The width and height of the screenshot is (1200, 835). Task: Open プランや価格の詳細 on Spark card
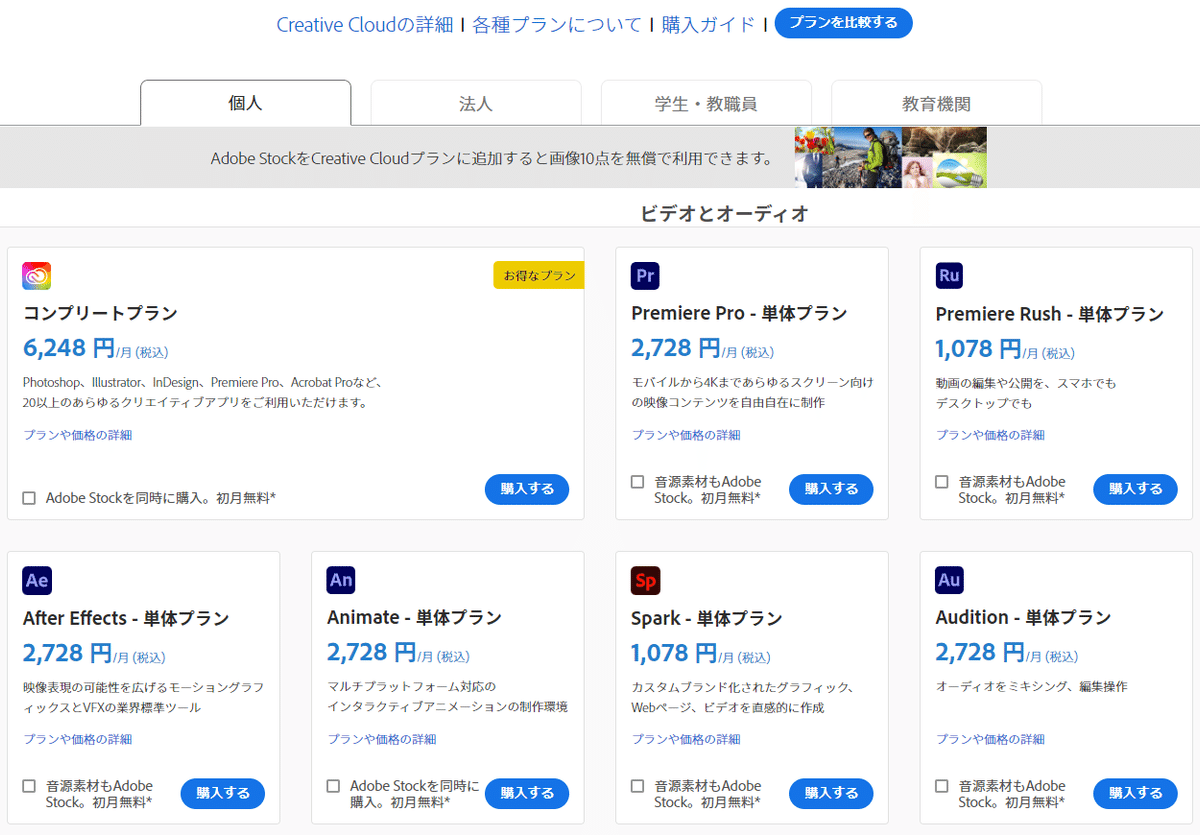686,739
